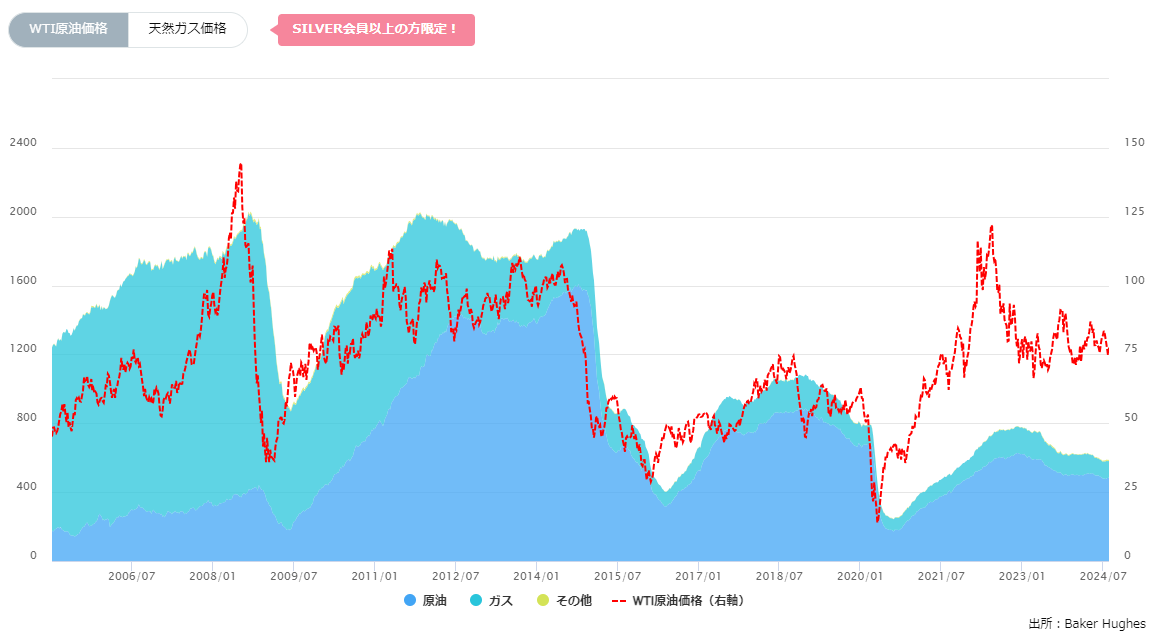This screenshot has height=638, width=1158.
Task: Click the 2009/07 x-axis label
Action: tap(293, 576)
